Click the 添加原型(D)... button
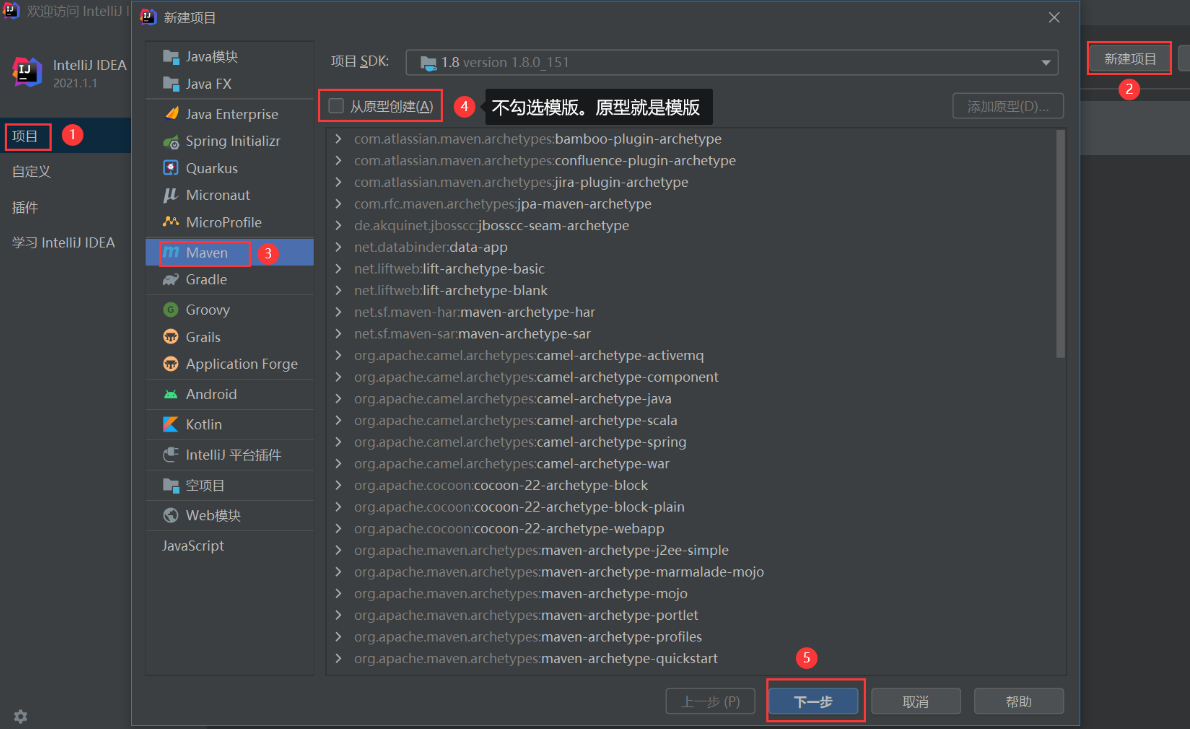This screenshot has height=729, width=1190. 1008,106
